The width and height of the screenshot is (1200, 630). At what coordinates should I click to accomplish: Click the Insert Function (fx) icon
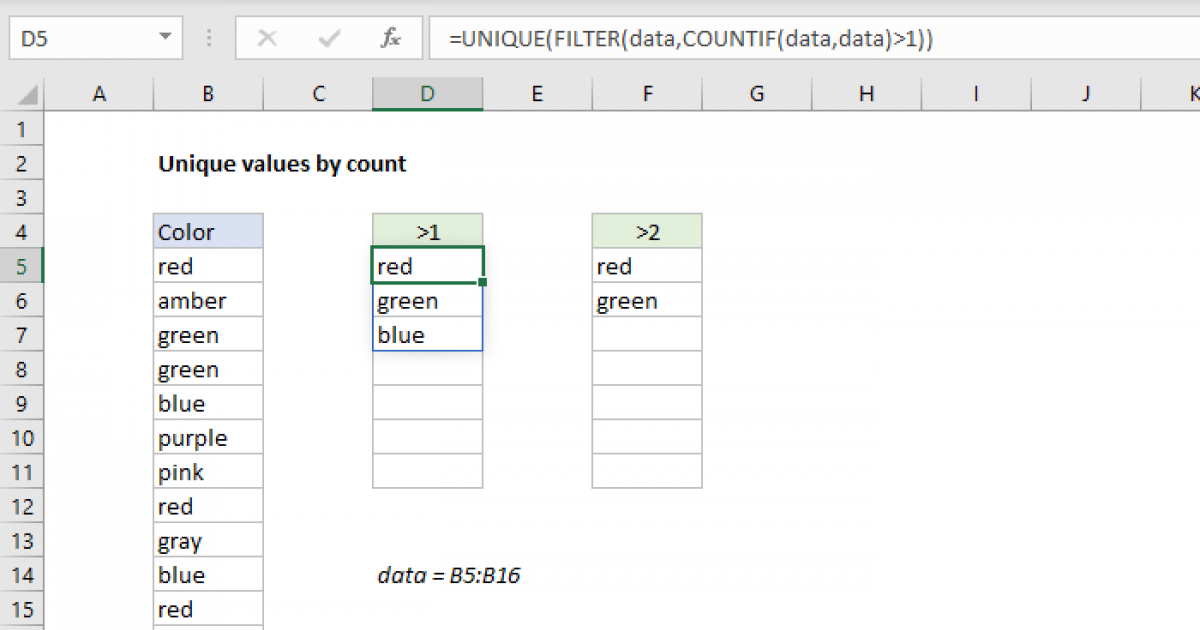(x=391, y=38)
